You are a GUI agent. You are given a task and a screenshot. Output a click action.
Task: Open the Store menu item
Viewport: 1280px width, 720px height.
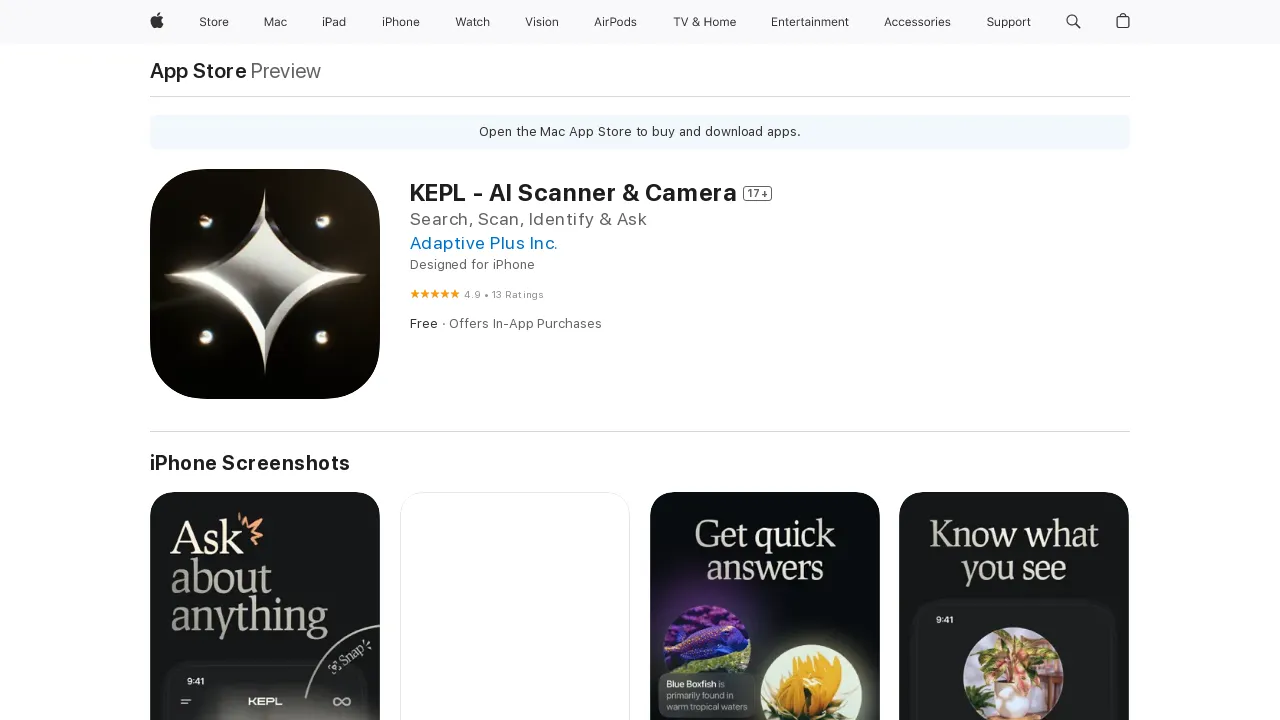coord(213,22)
